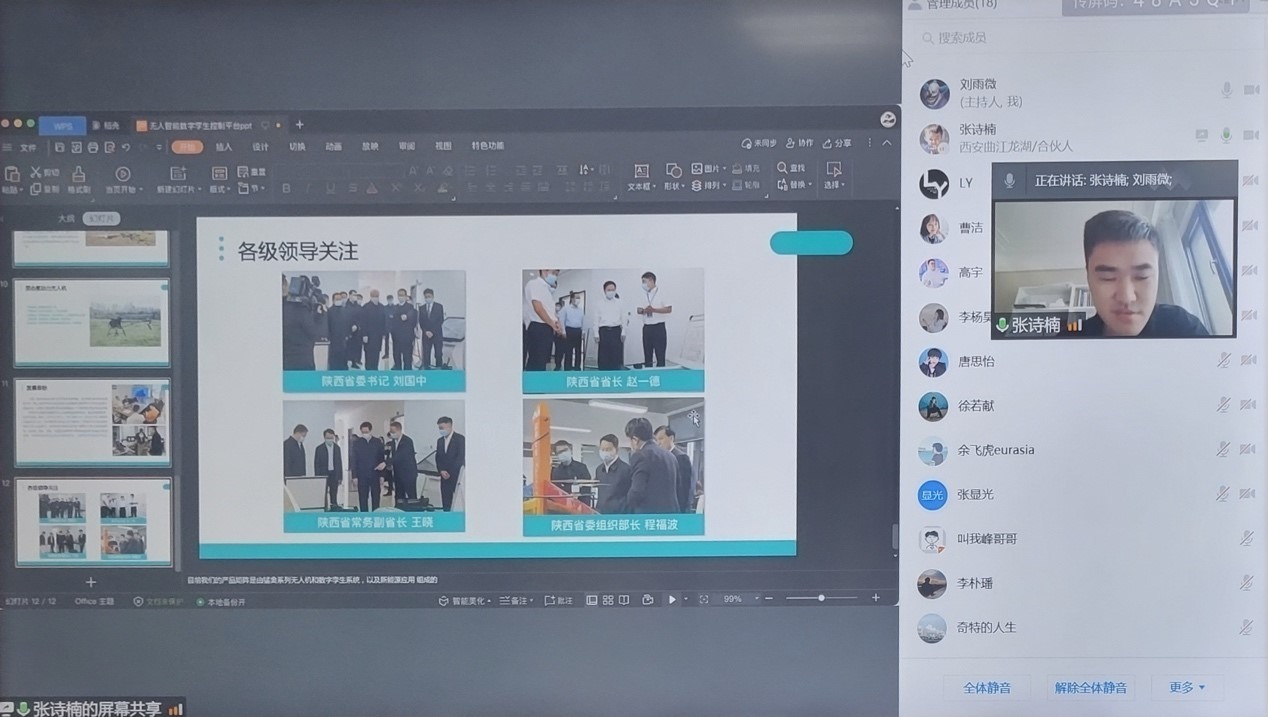Image resolution: width=1268 pixels, height=717 pixels.
Task: Open the 插入 (Insert) ribbon tab
Action: pos(224,146)
